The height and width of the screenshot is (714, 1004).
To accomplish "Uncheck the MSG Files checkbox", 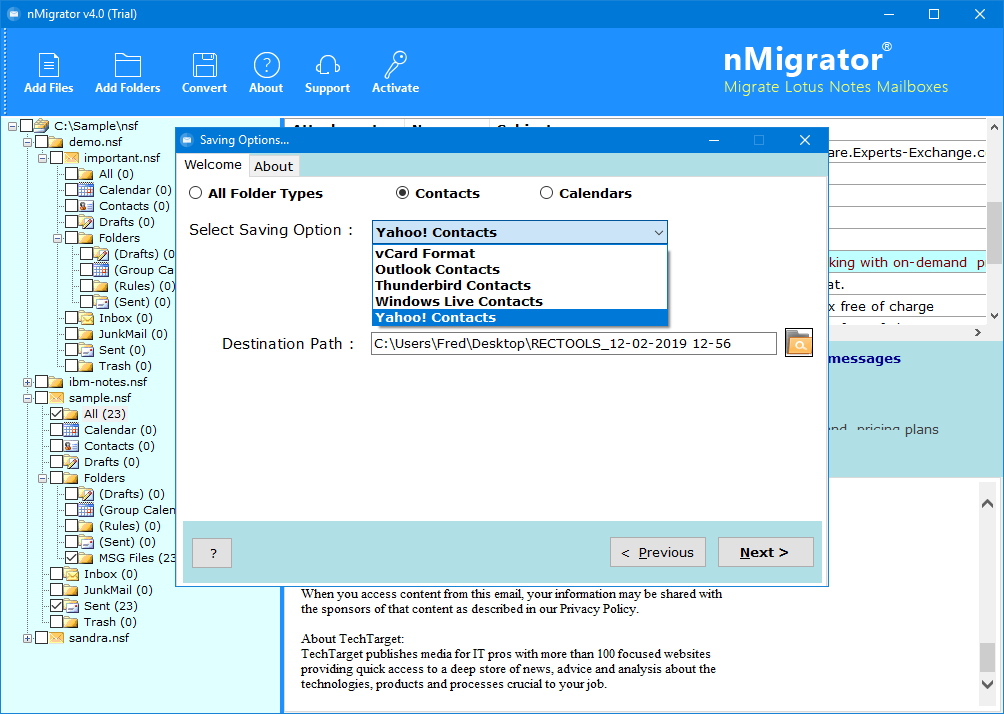I will coord(72,558).
